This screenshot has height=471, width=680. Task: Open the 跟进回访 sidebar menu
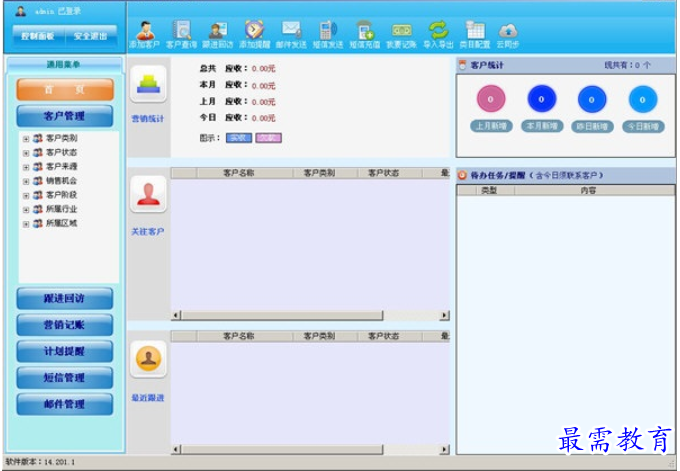point(65,299)
